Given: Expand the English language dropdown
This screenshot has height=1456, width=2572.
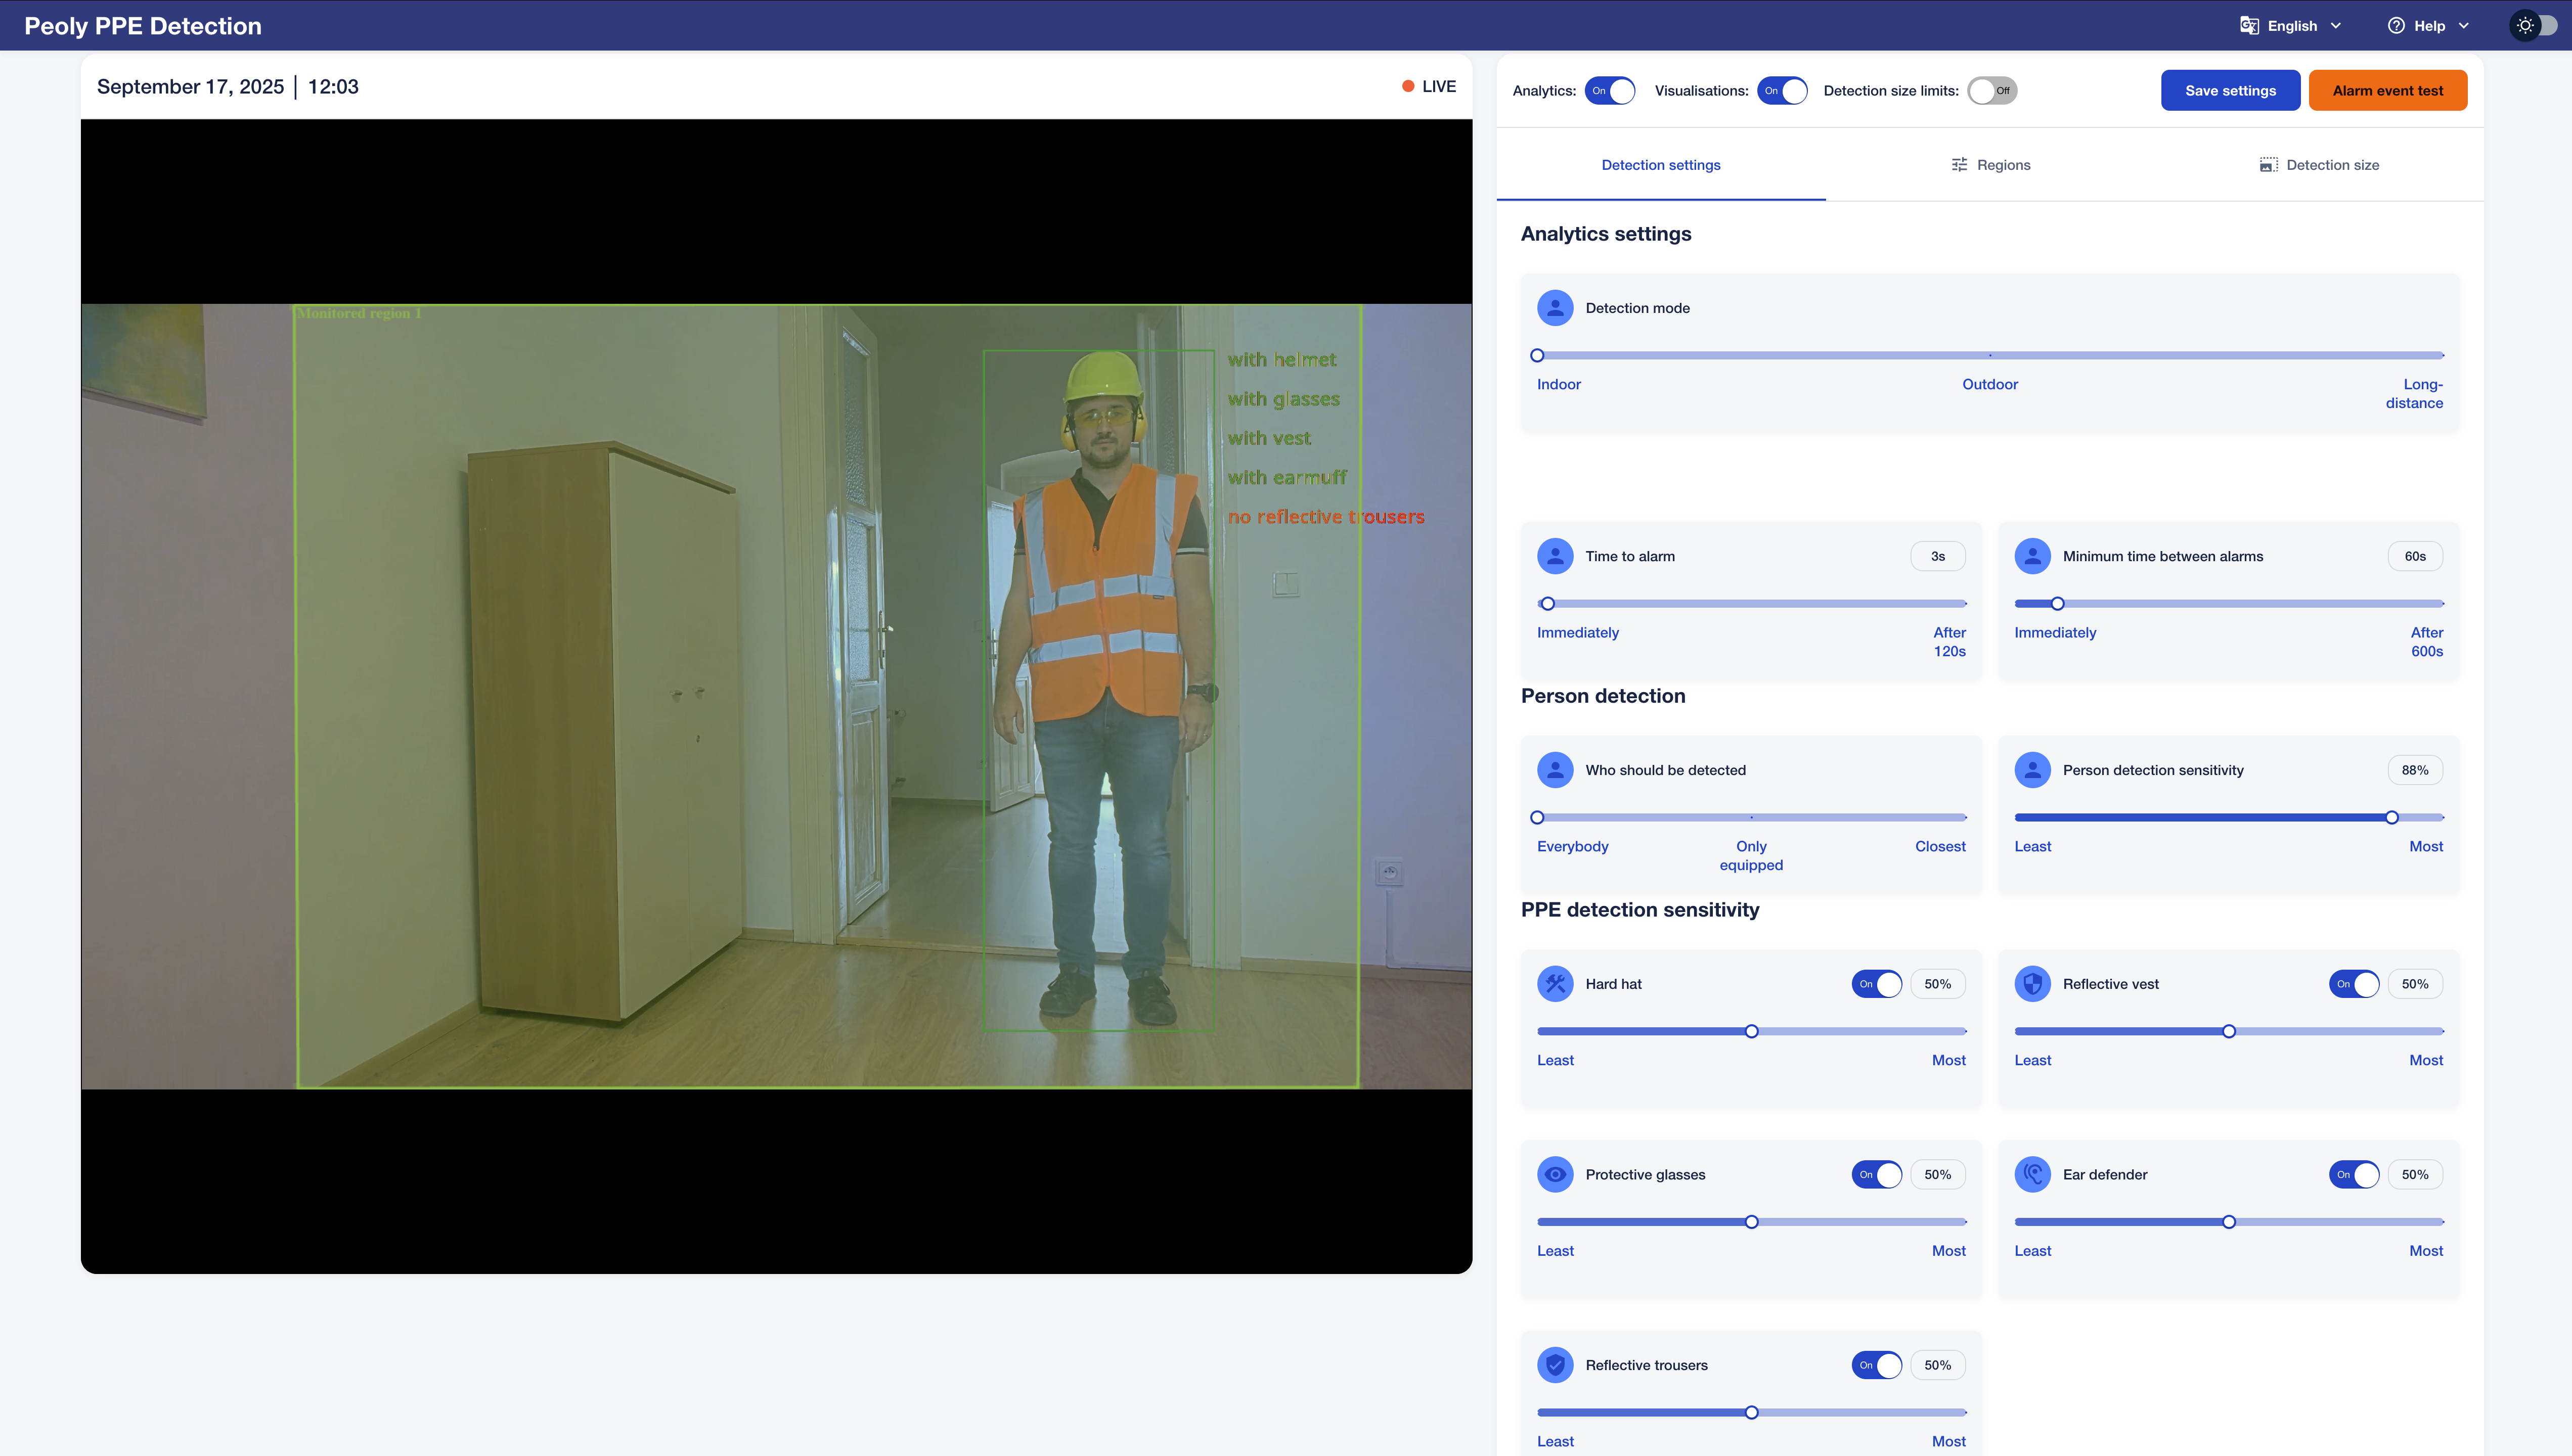Looking at the screenshot, I should 2336,26.
